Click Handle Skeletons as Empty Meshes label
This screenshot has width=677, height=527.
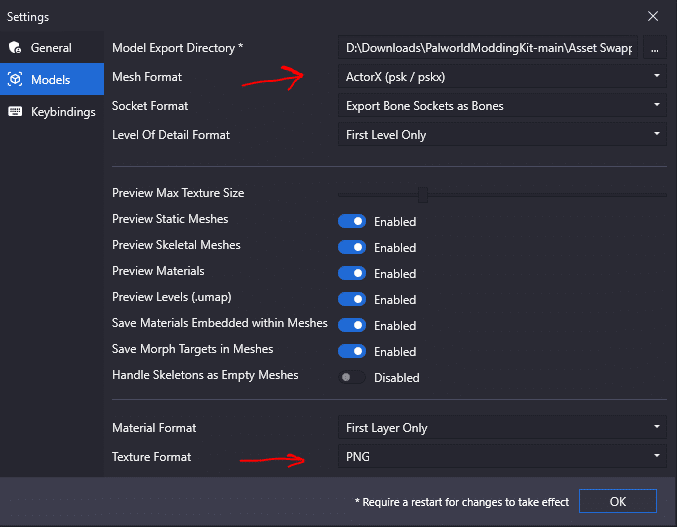tap(205, 375)
